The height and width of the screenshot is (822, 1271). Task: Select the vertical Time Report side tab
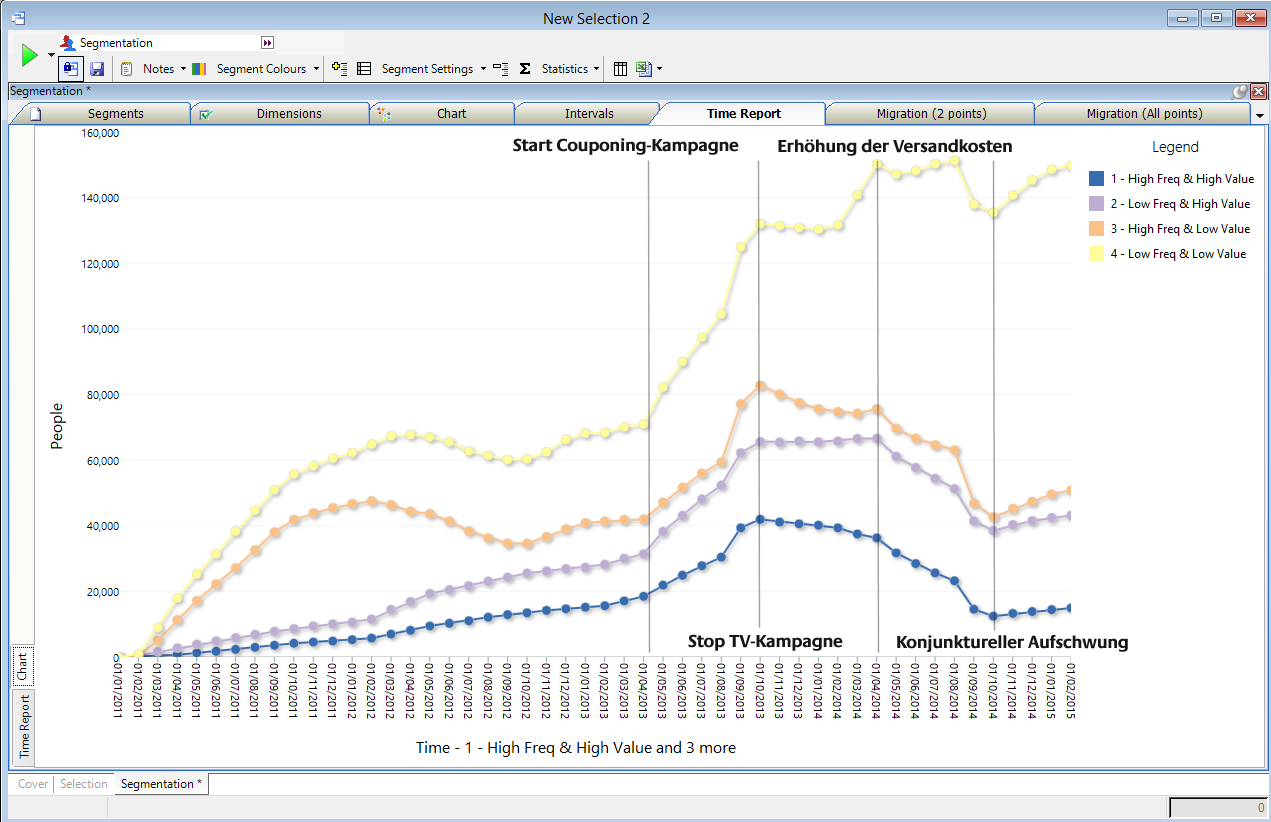pyautogui.click(x=23, y=727)
